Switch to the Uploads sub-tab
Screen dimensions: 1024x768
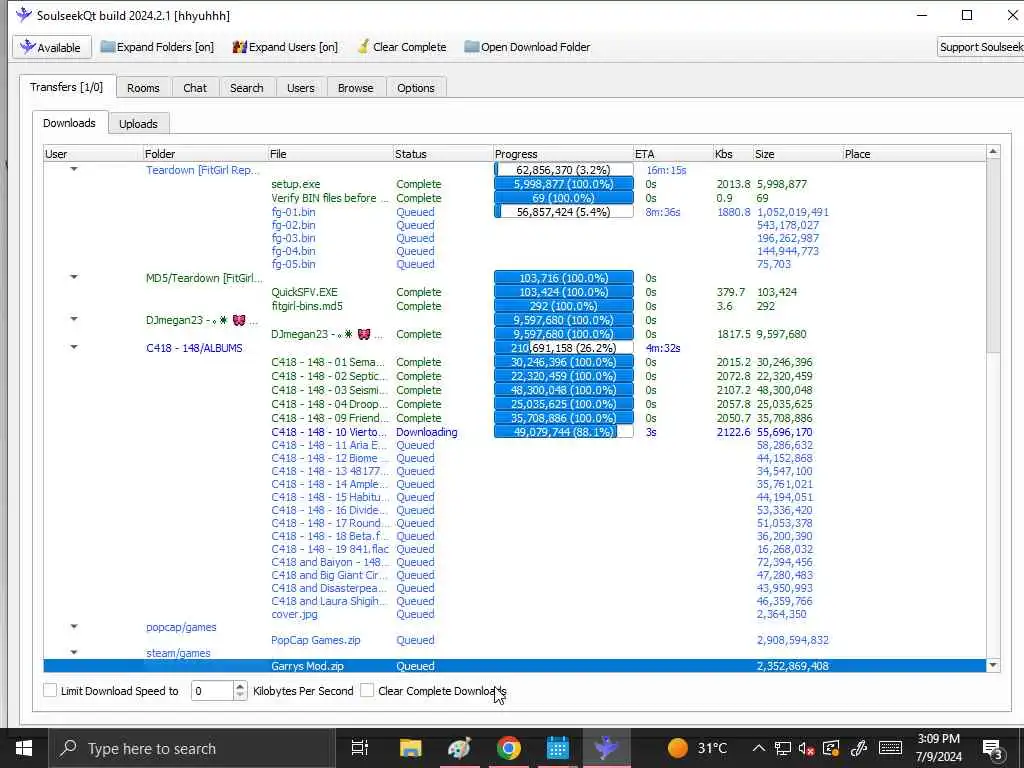click(x=138, y=123)
